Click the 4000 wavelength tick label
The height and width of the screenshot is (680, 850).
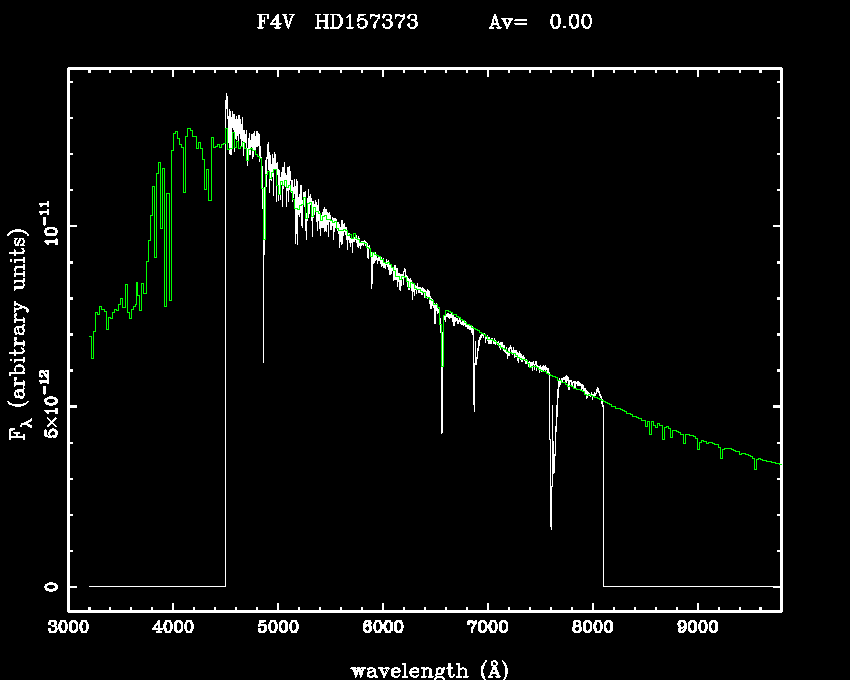point(173,628)
